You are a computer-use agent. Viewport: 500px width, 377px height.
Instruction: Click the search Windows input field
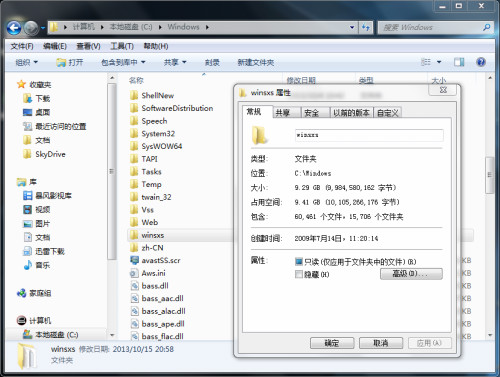click(430, 27)
